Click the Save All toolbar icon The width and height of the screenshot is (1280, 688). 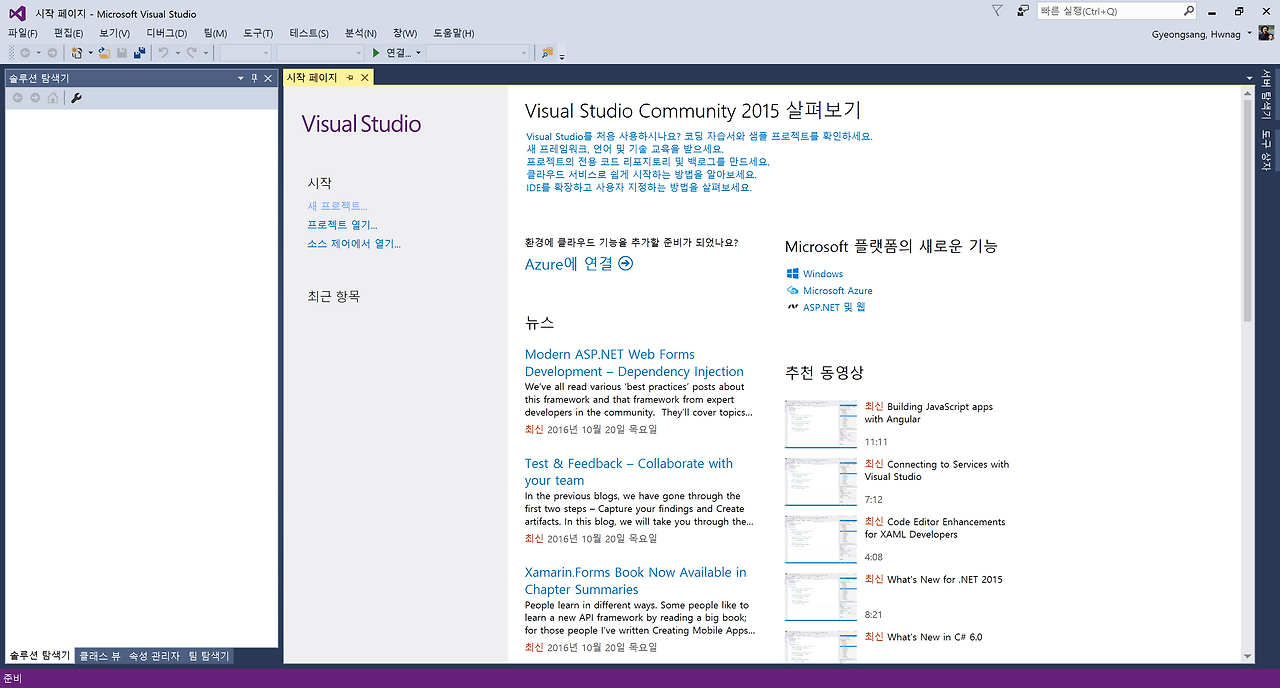[x=139, y=53]
